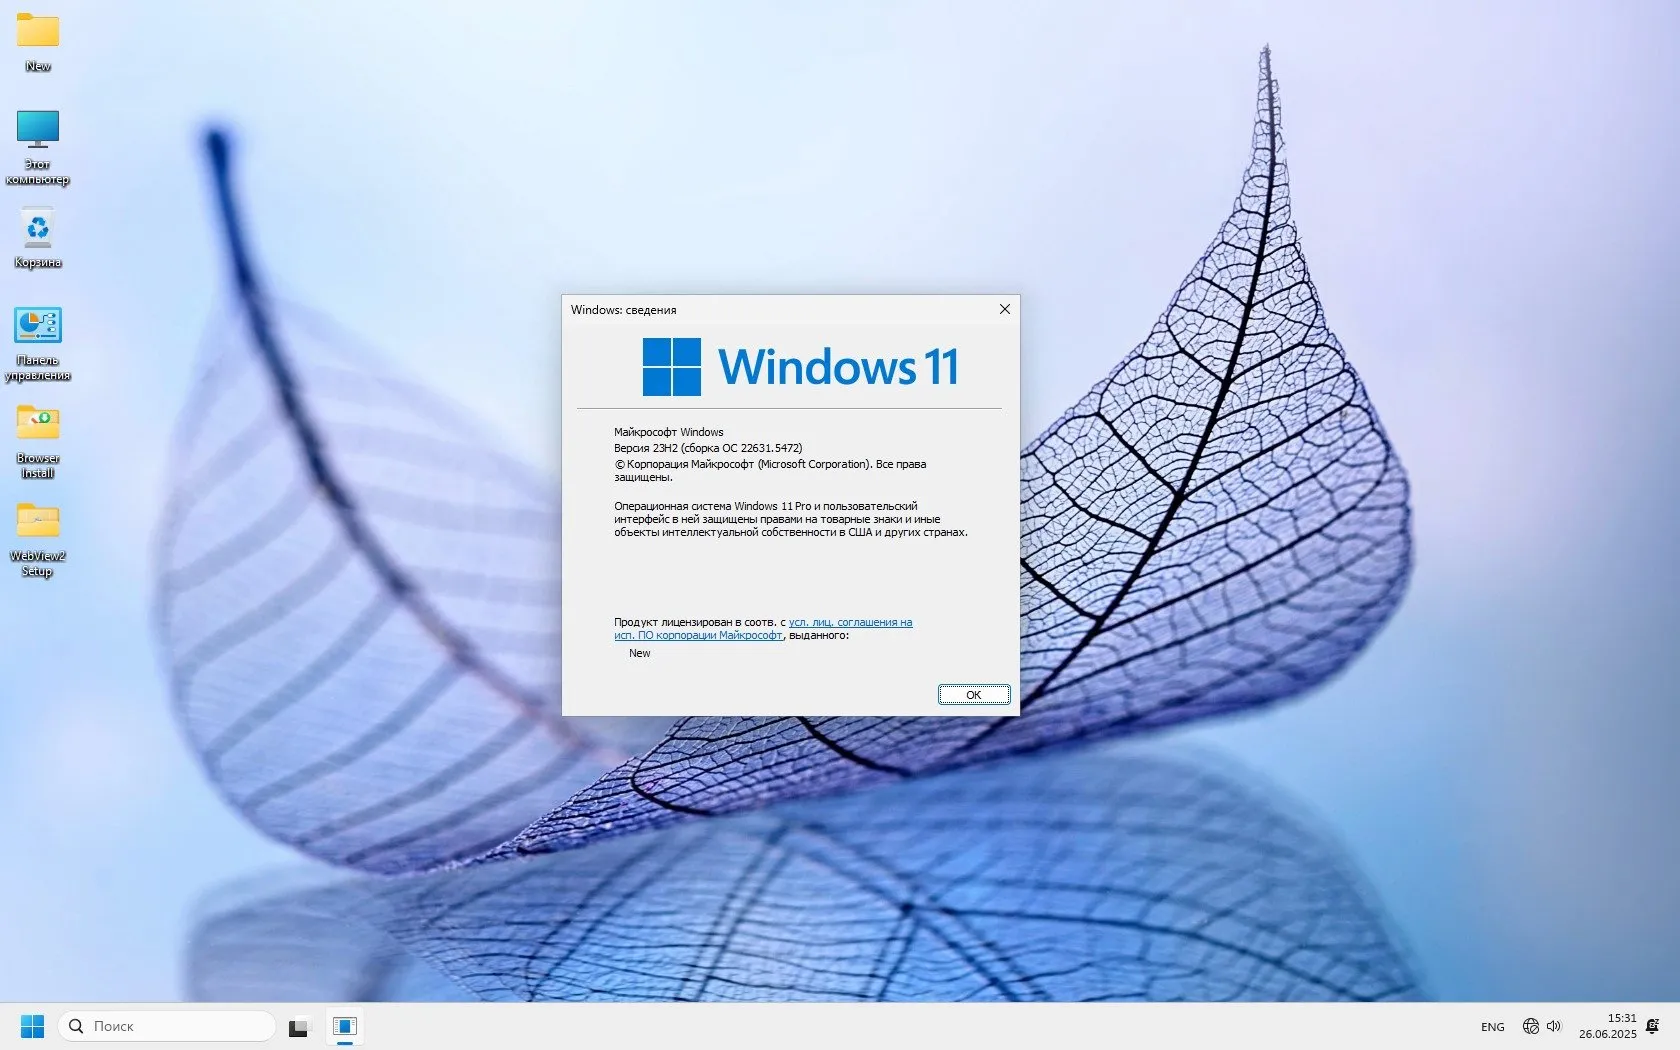
Task: Open the Корзина recycle bin
Action: [37, 228]
